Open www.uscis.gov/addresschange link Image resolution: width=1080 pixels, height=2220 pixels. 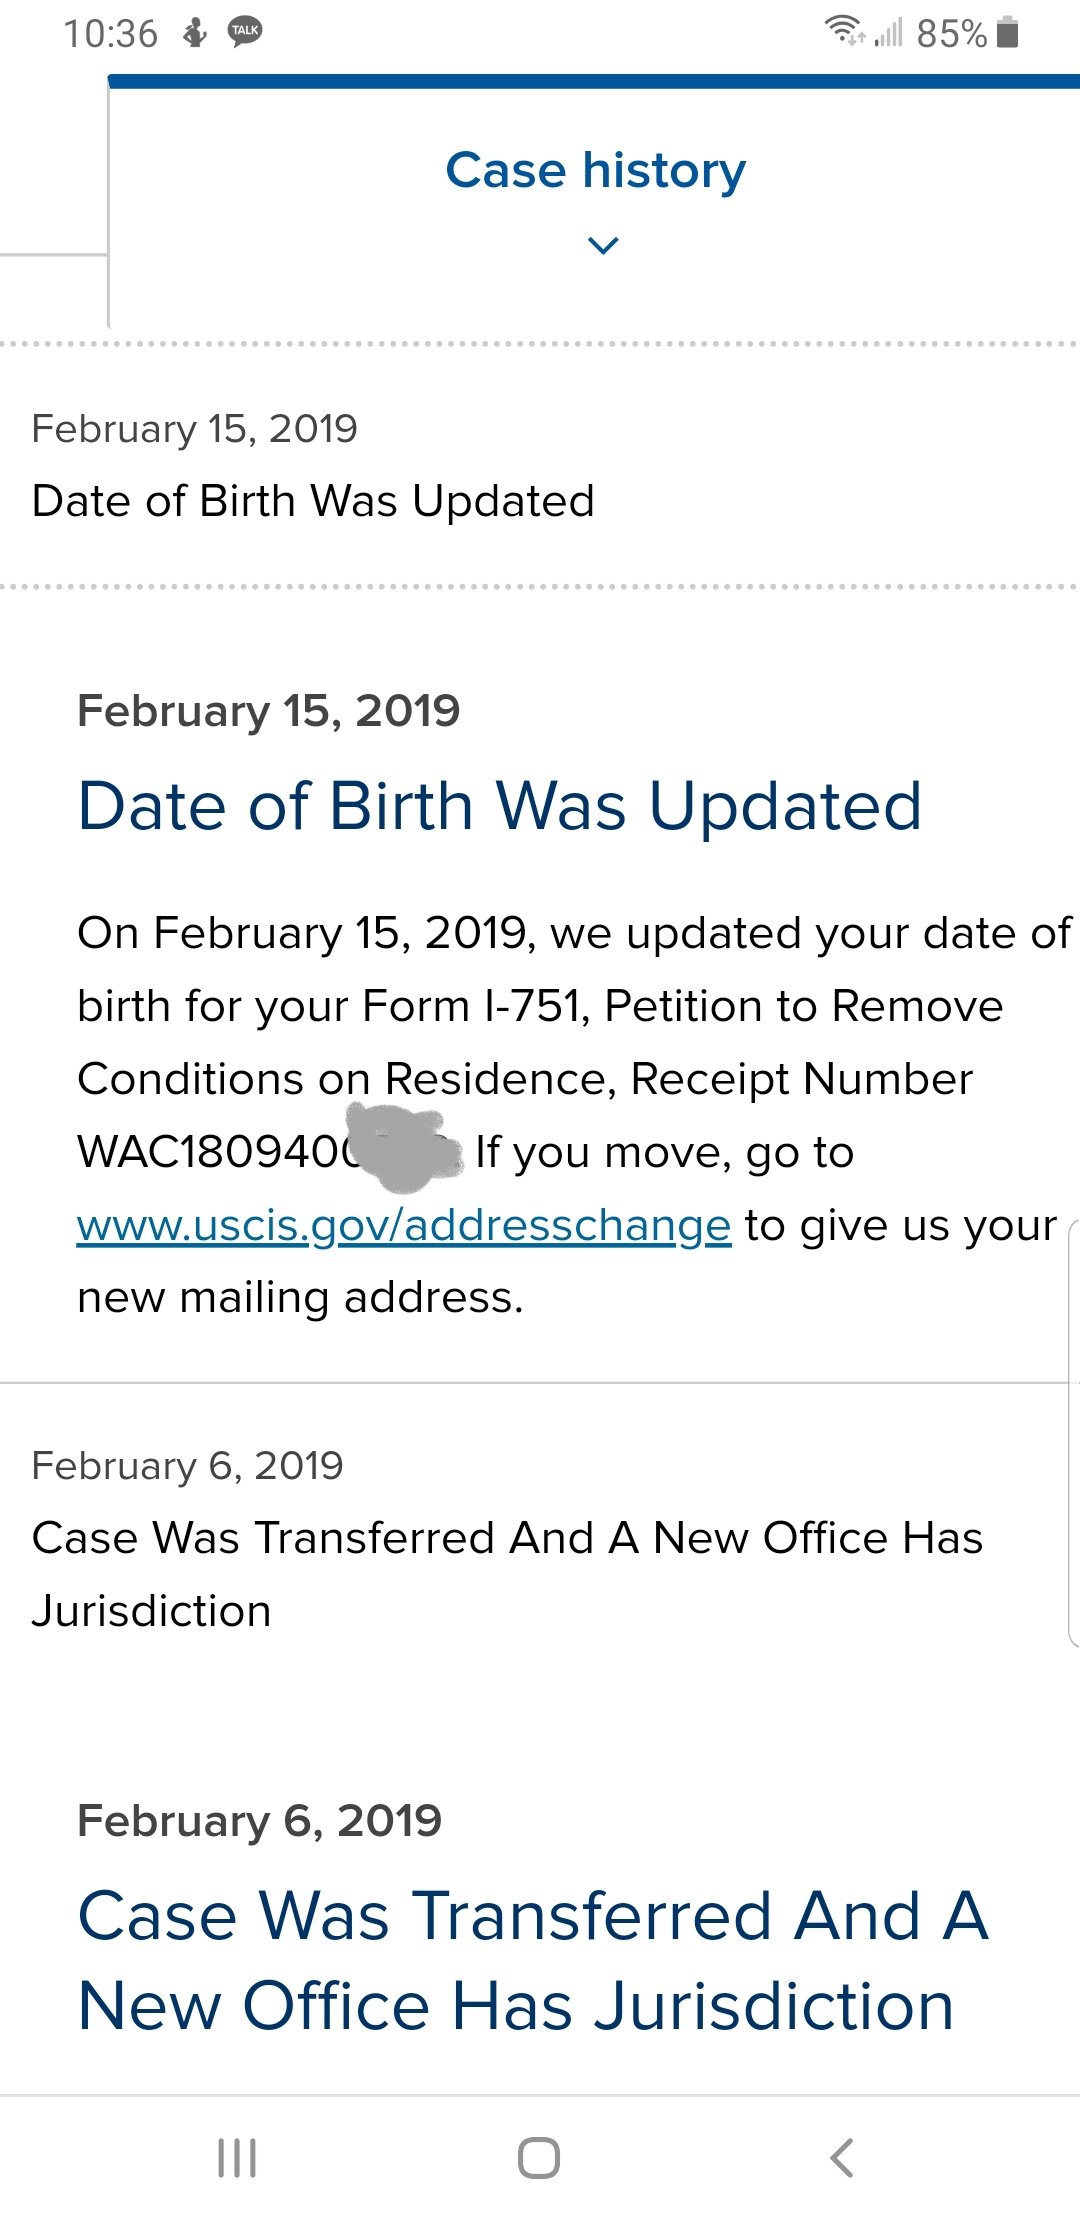404,1225
